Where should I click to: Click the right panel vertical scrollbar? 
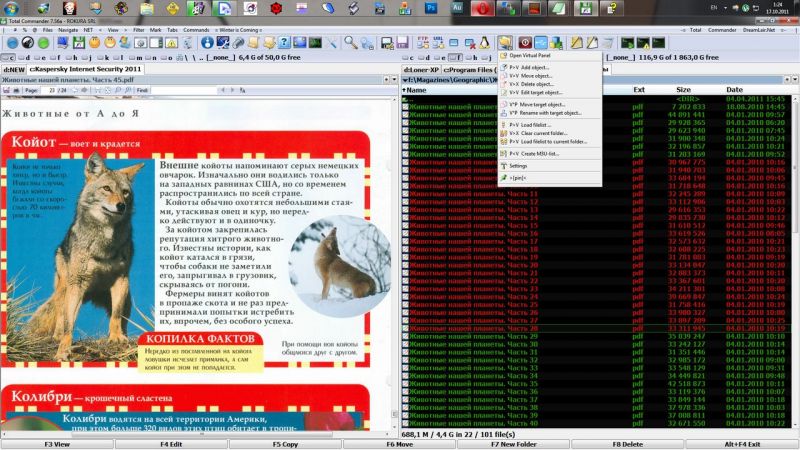coord(795,250)
